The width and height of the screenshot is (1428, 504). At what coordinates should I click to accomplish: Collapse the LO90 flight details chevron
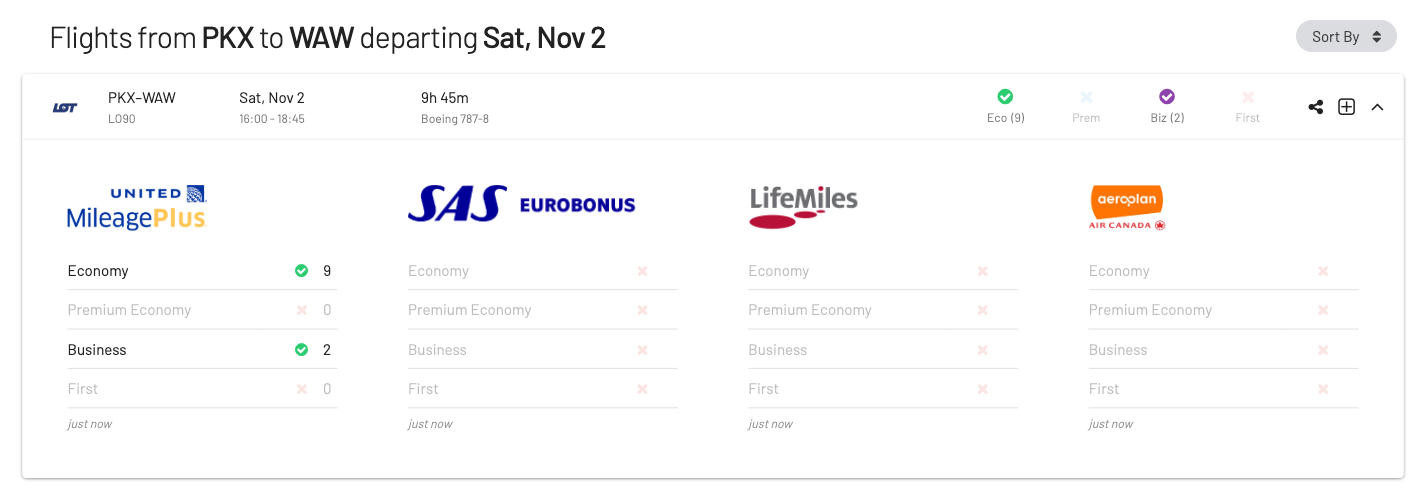click(1377, 107)
